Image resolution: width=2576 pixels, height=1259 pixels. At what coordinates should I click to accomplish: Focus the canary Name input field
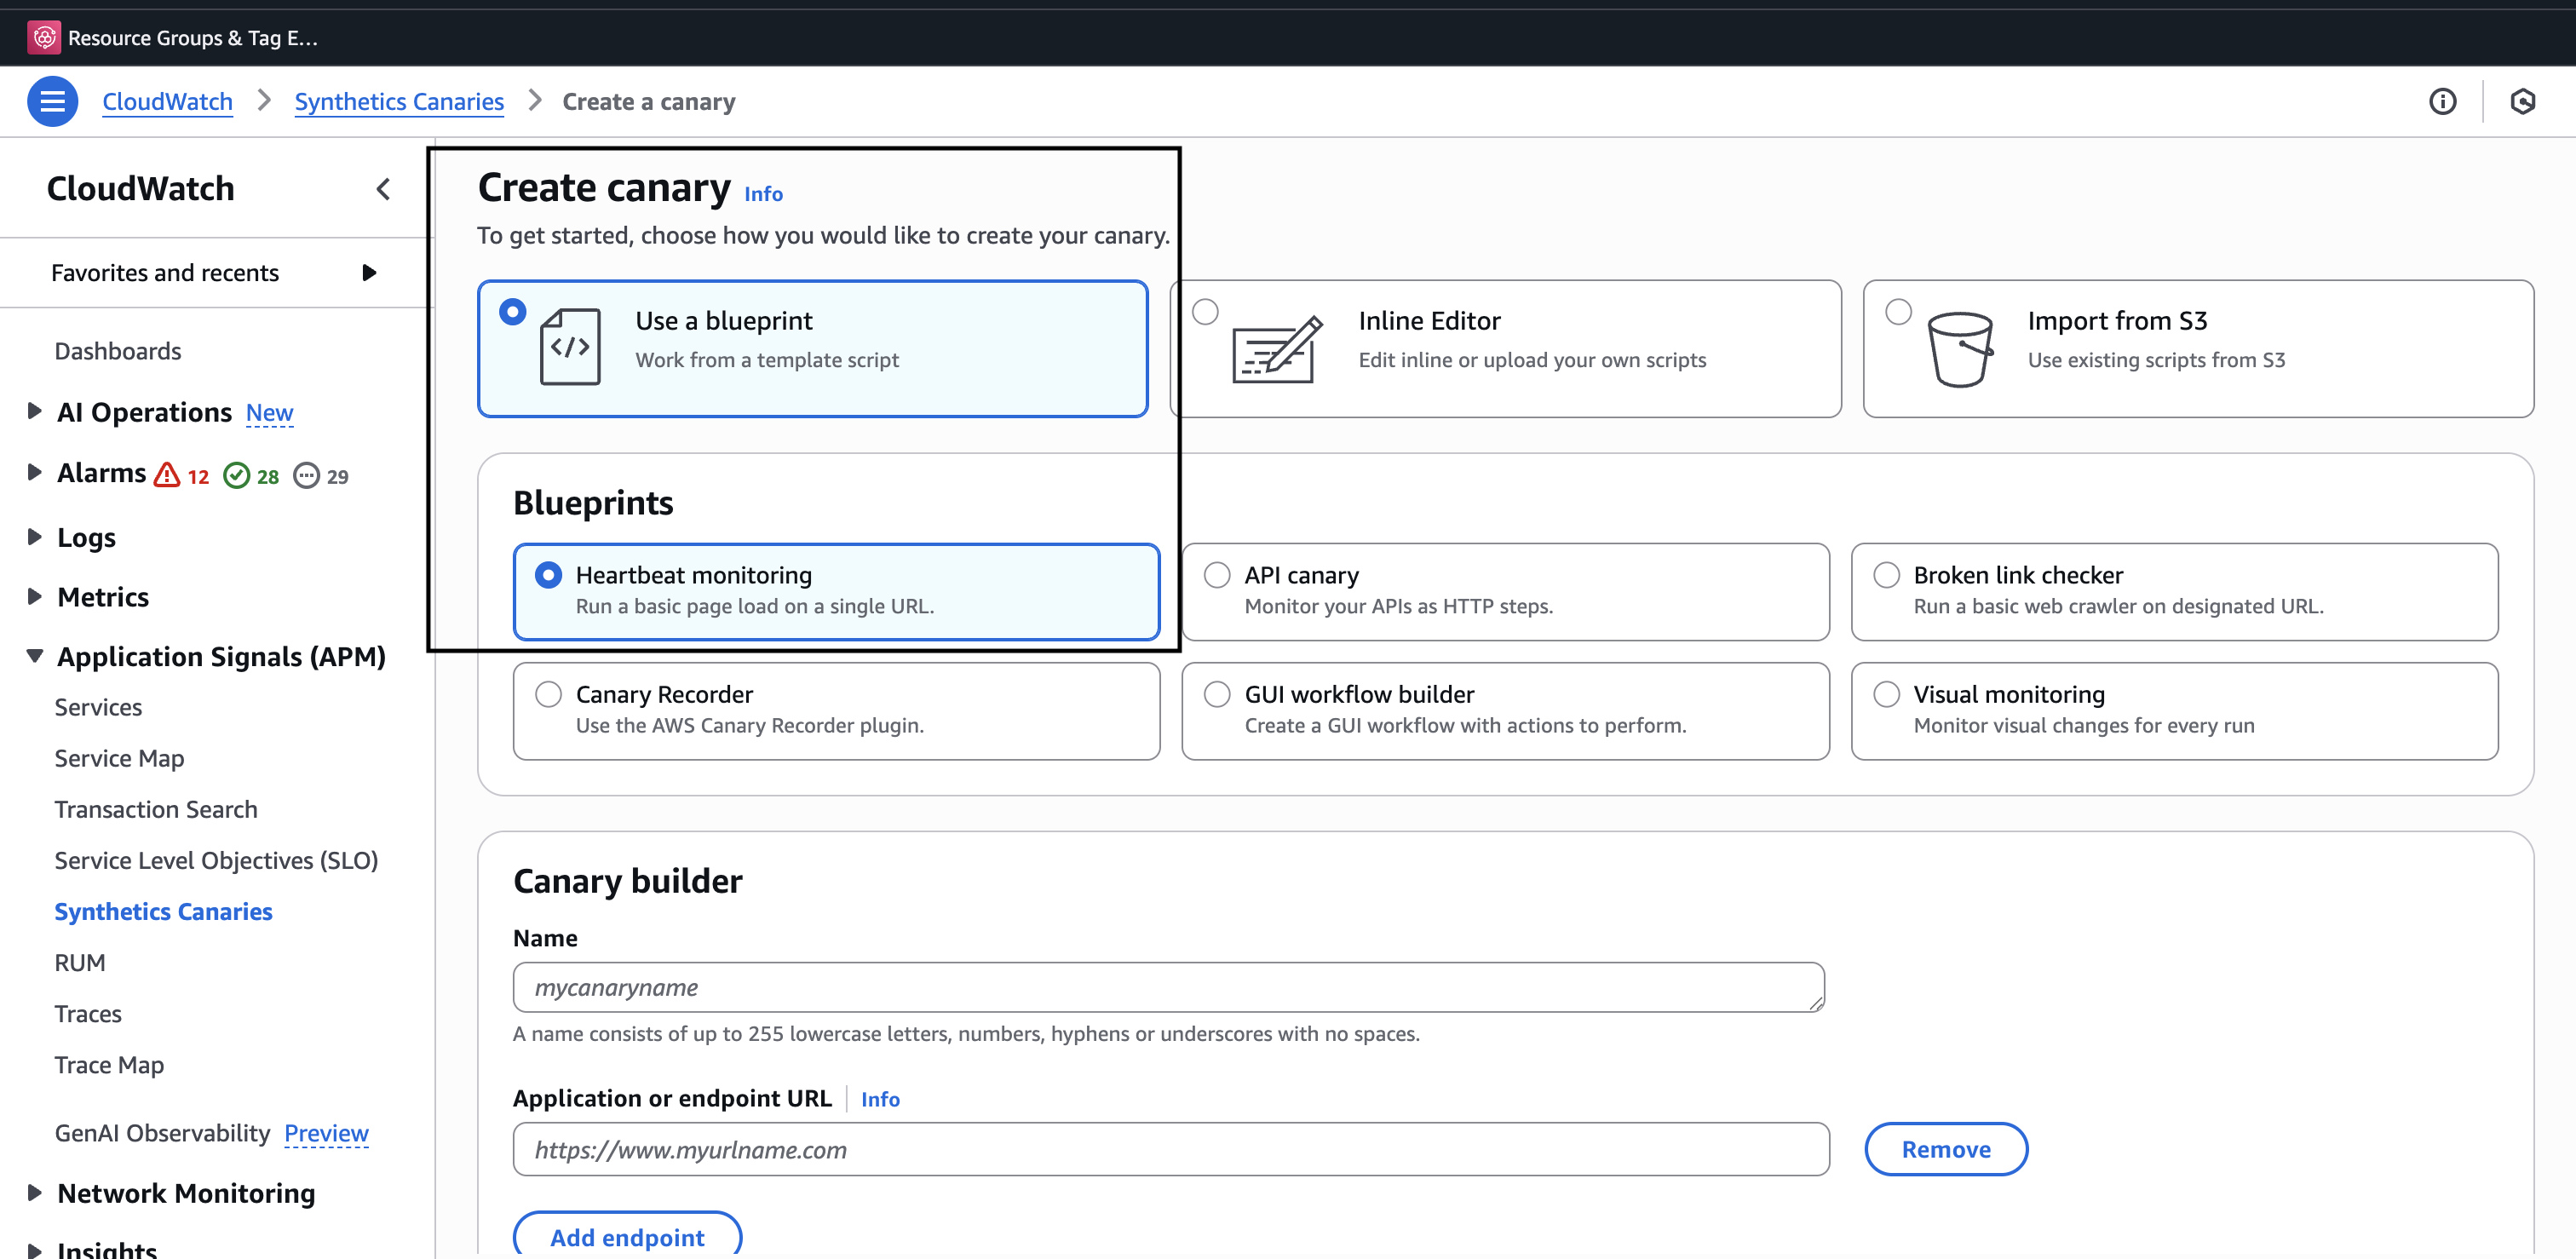[x=1168, y=987]
